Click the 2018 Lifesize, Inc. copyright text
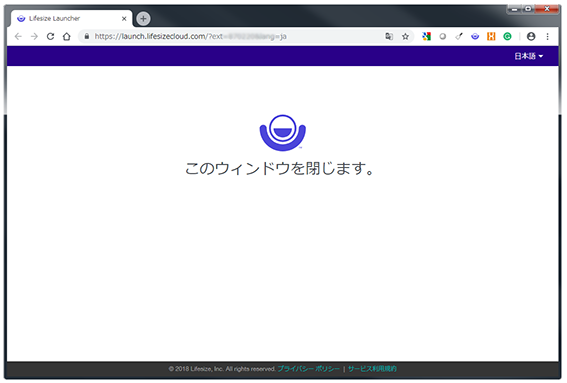Viewport: 567px width, 383px height. click(222, 369)
